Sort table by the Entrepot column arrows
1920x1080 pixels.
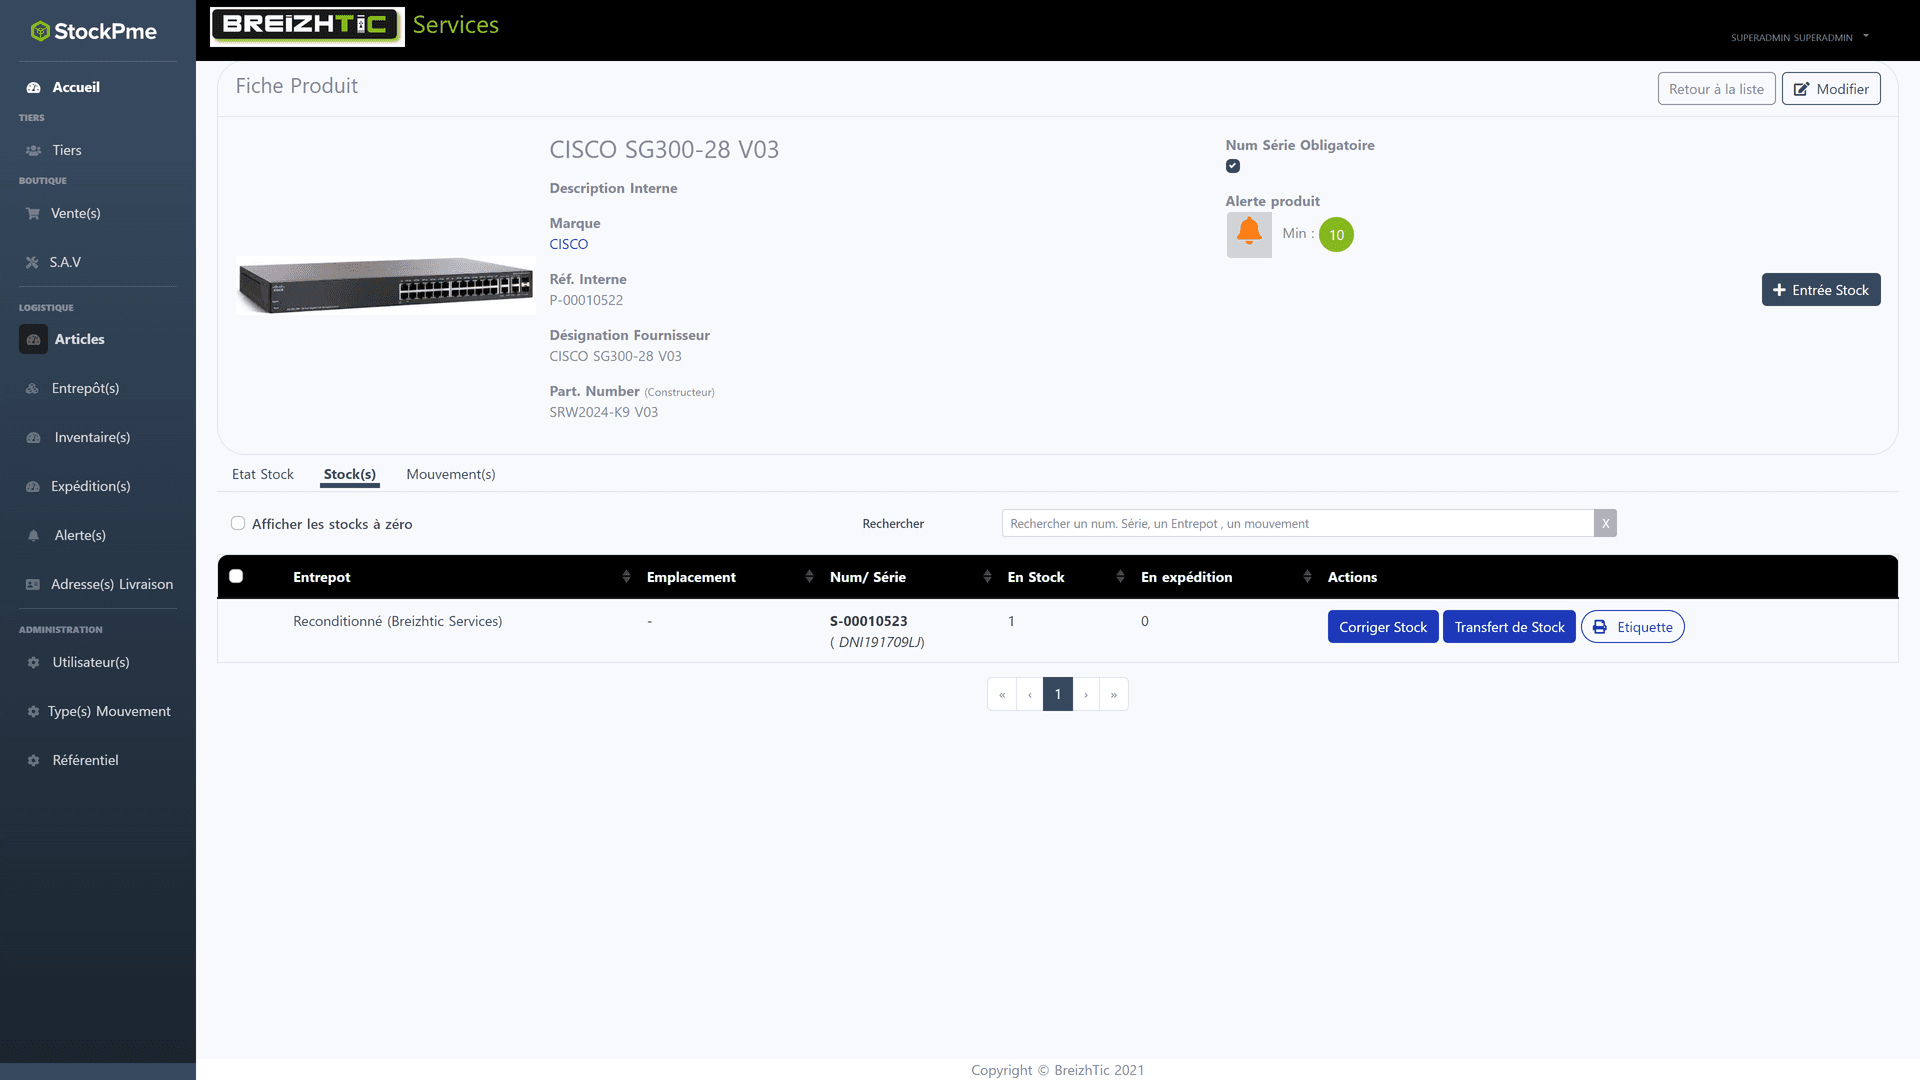point(626,577)
